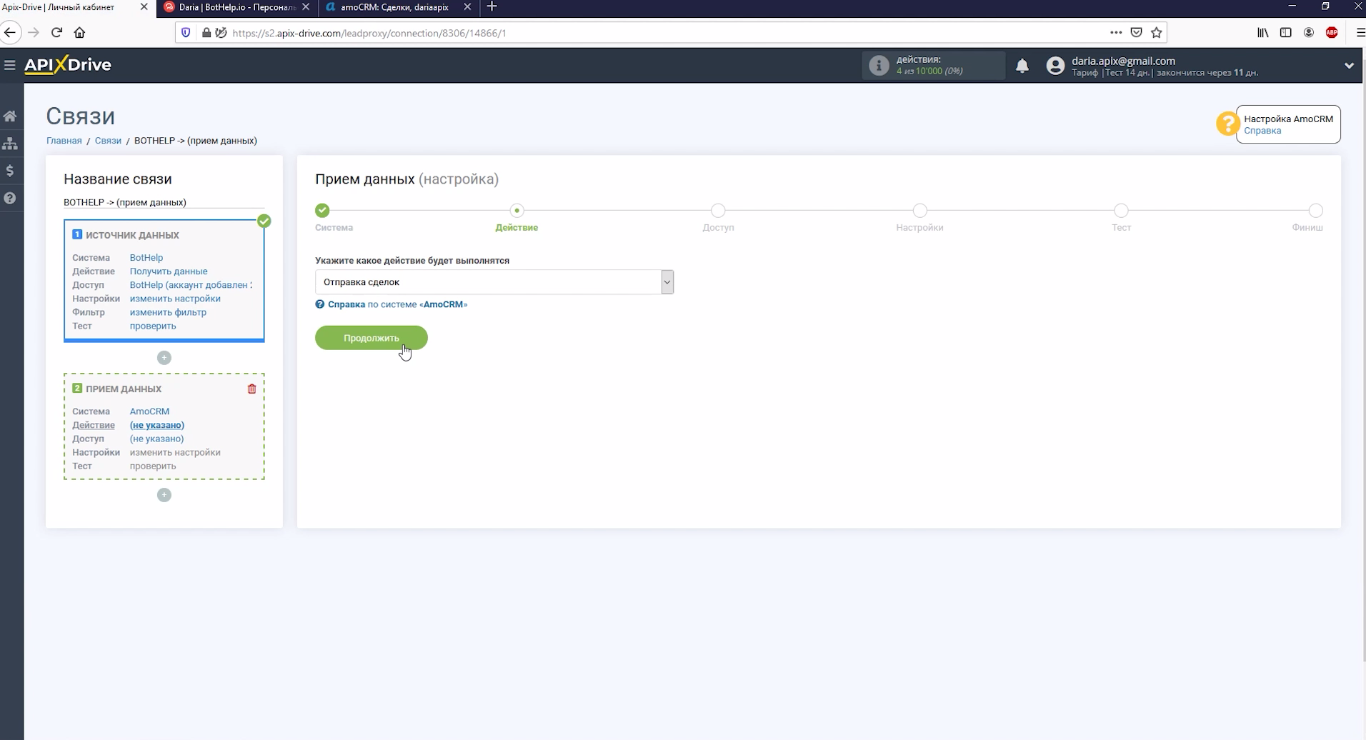1366x740 pixels.
Task: Close the BotHelp.io browser tab
Action: pyautogui.click(x=306, y=7)
